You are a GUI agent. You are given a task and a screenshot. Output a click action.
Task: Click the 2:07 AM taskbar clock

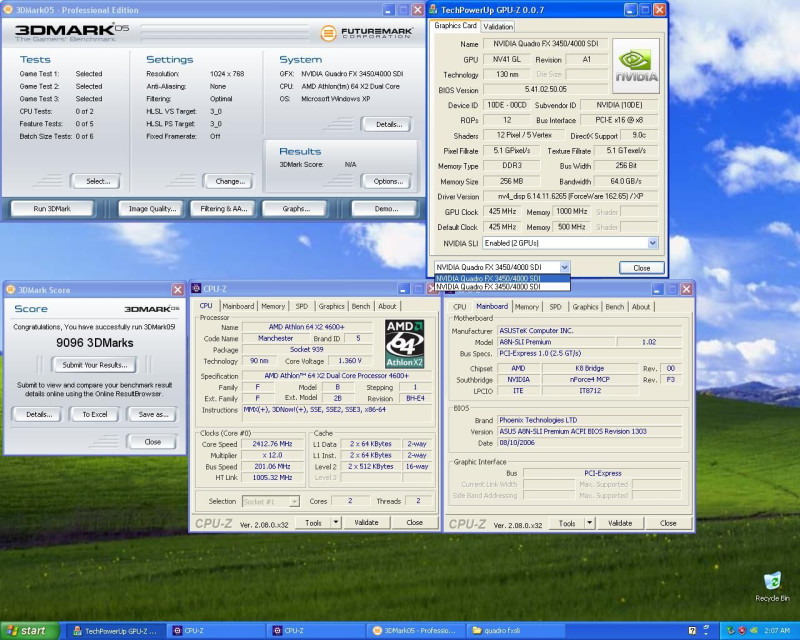pos(777,631)
